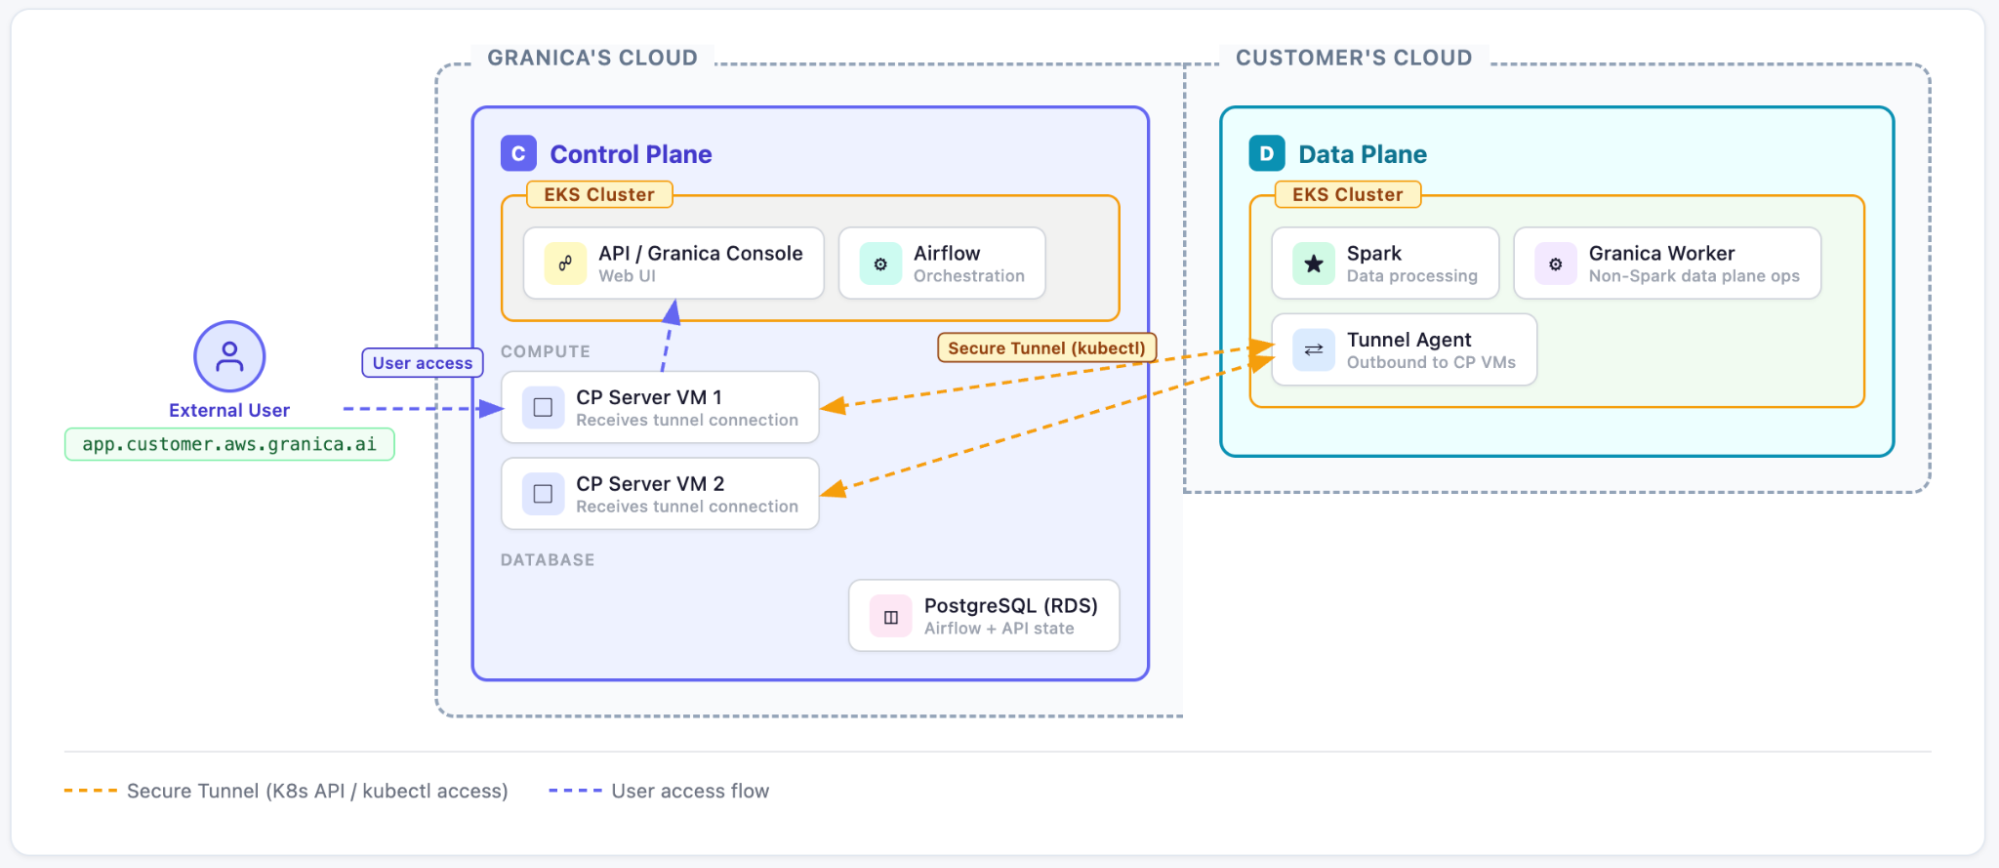Click the Control Plane 'C' badge icon
This screenshot has height=868, width=1999.
coord(518,154)
